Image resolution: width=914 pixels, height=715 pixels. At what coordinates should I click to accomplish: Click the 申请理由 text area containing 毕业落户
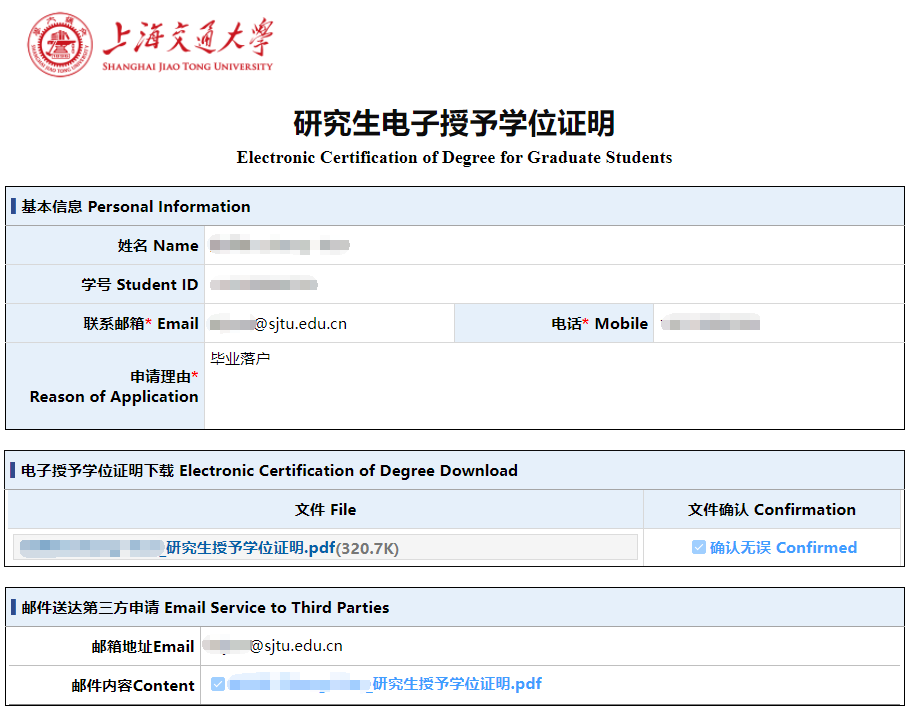[554, 386]
